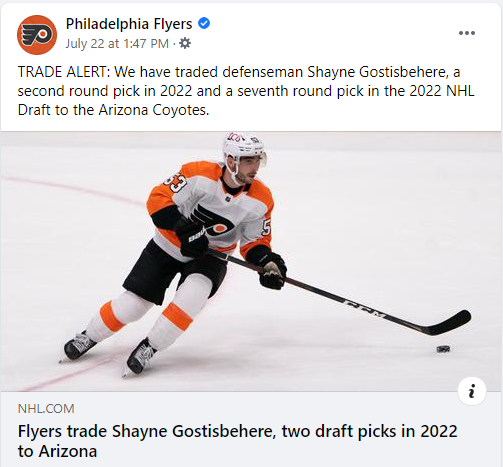Click the TRADE ALERT post text
Image resolution: width=503 pixels, height=467 pixels.
coord(246,91)
